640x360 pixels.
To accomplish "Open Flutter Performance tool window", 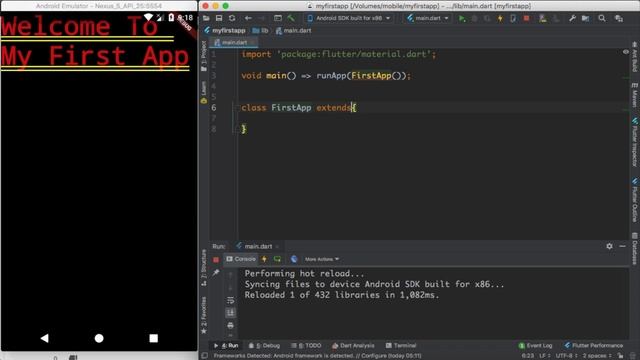I will (x=594, y=346).
